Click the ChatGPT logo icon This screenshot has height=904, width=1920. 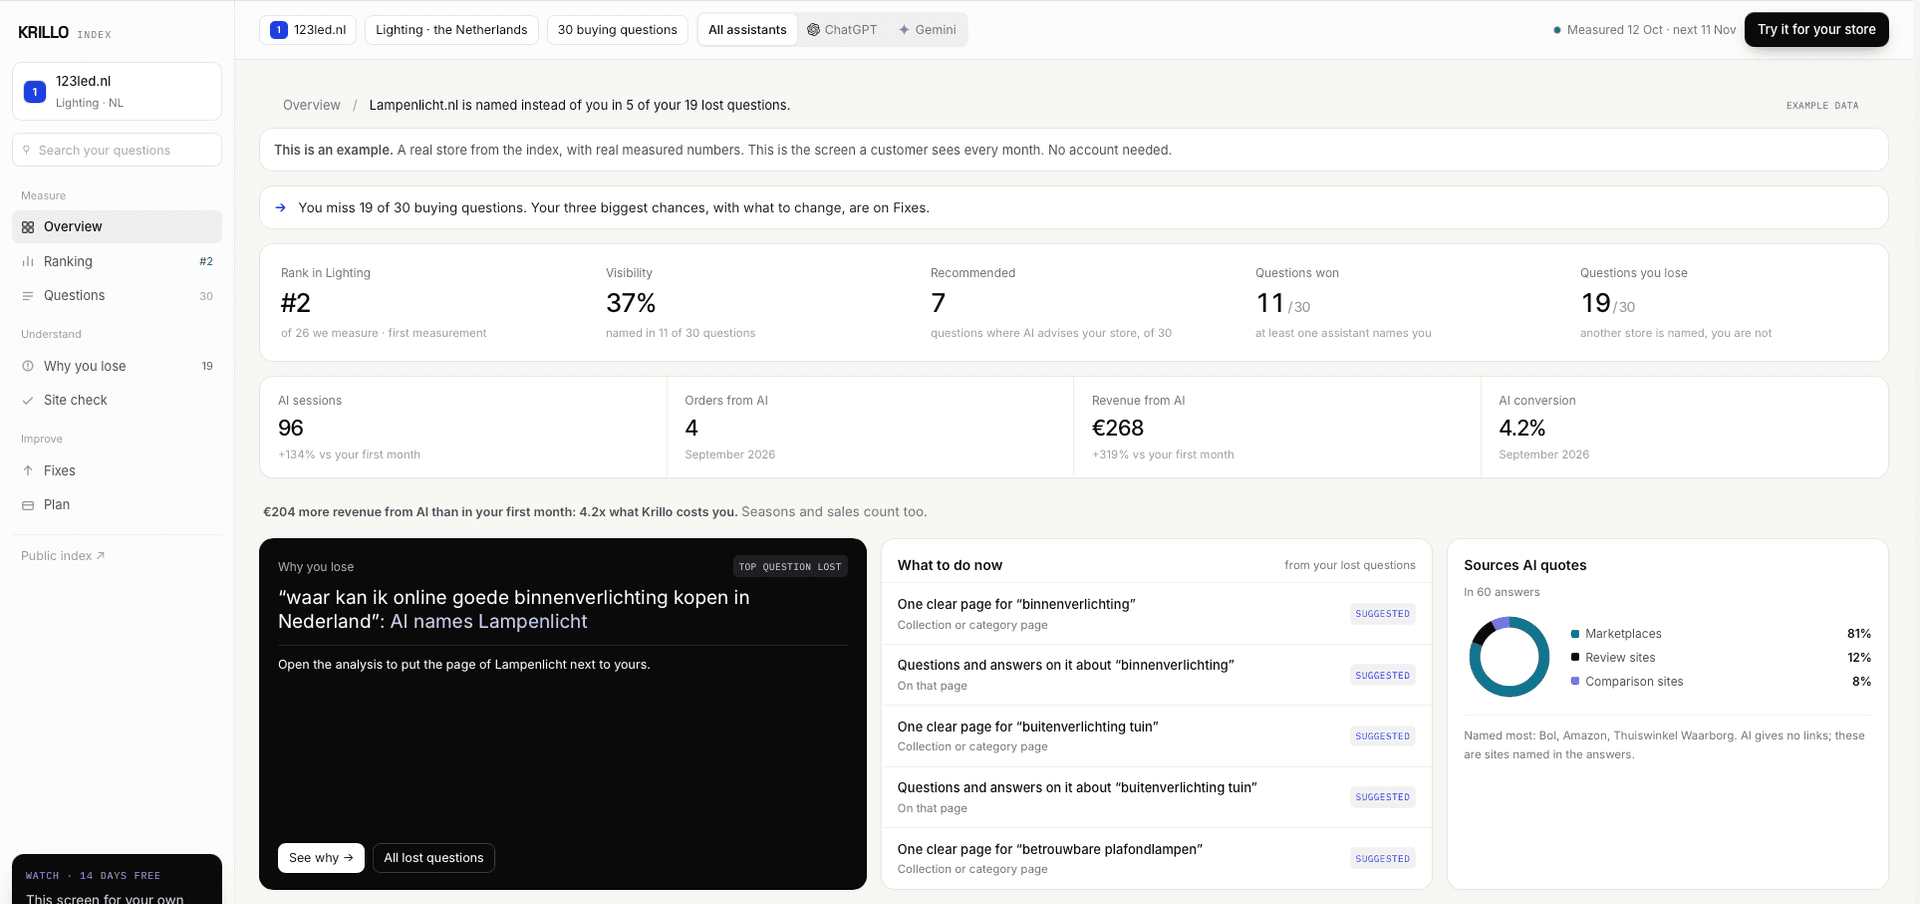pyautogui.click(x=814, y=30)
